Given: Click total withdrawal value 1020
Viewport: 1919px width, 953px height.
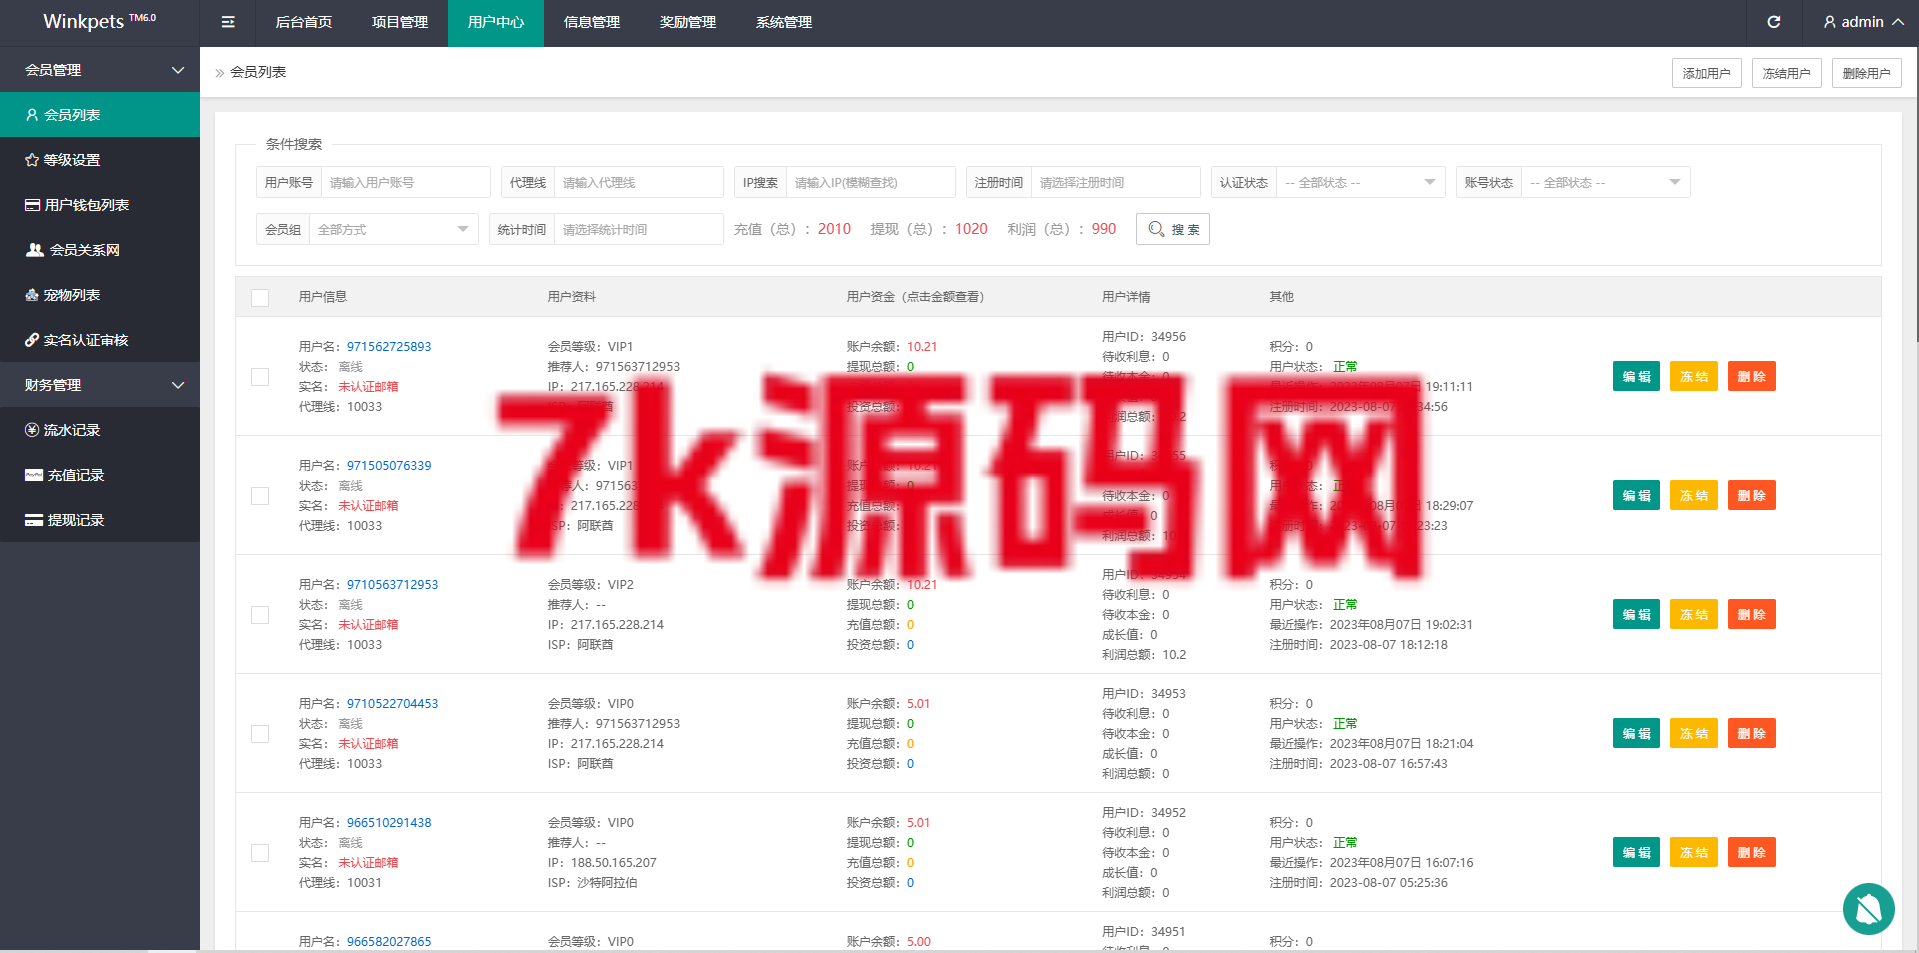Looking at the screenshot, I should pos(971,229).
